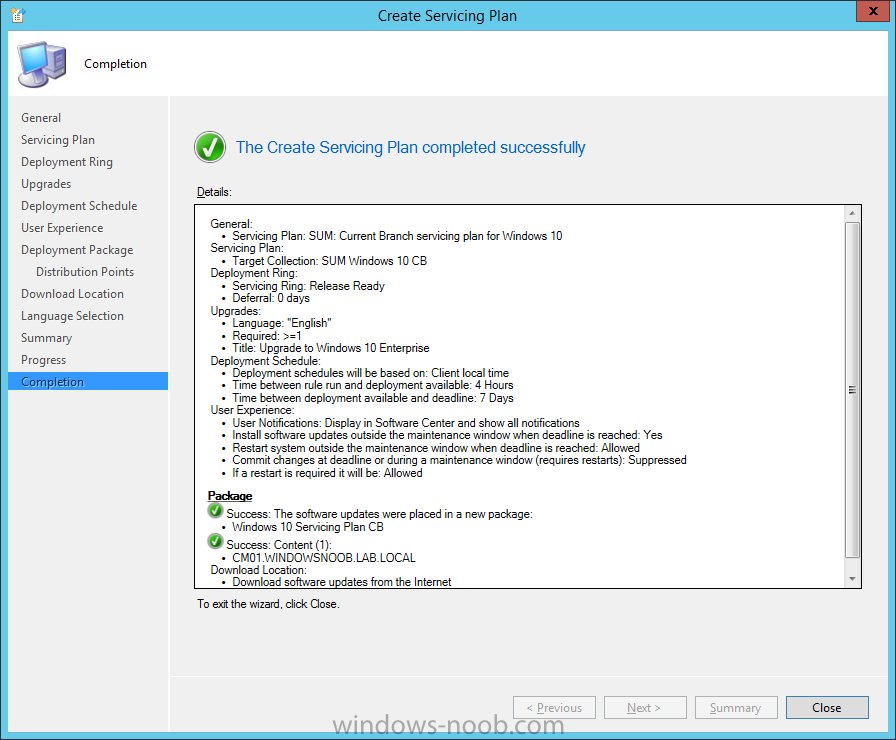Click the wizard title bar icon

pos(17,15)
